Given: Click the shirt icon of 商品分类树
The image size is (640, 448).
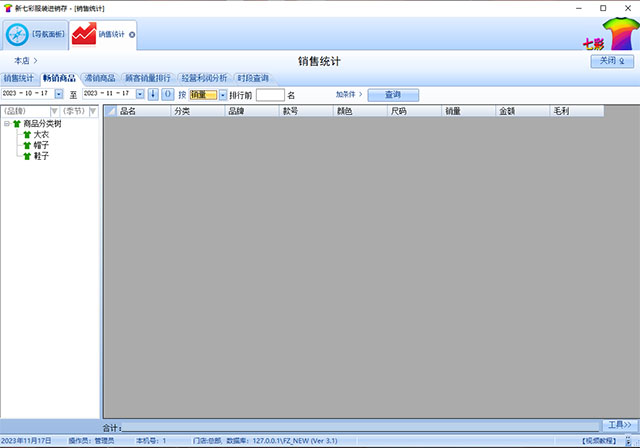Looking at the screenshot, I should 17,124.
